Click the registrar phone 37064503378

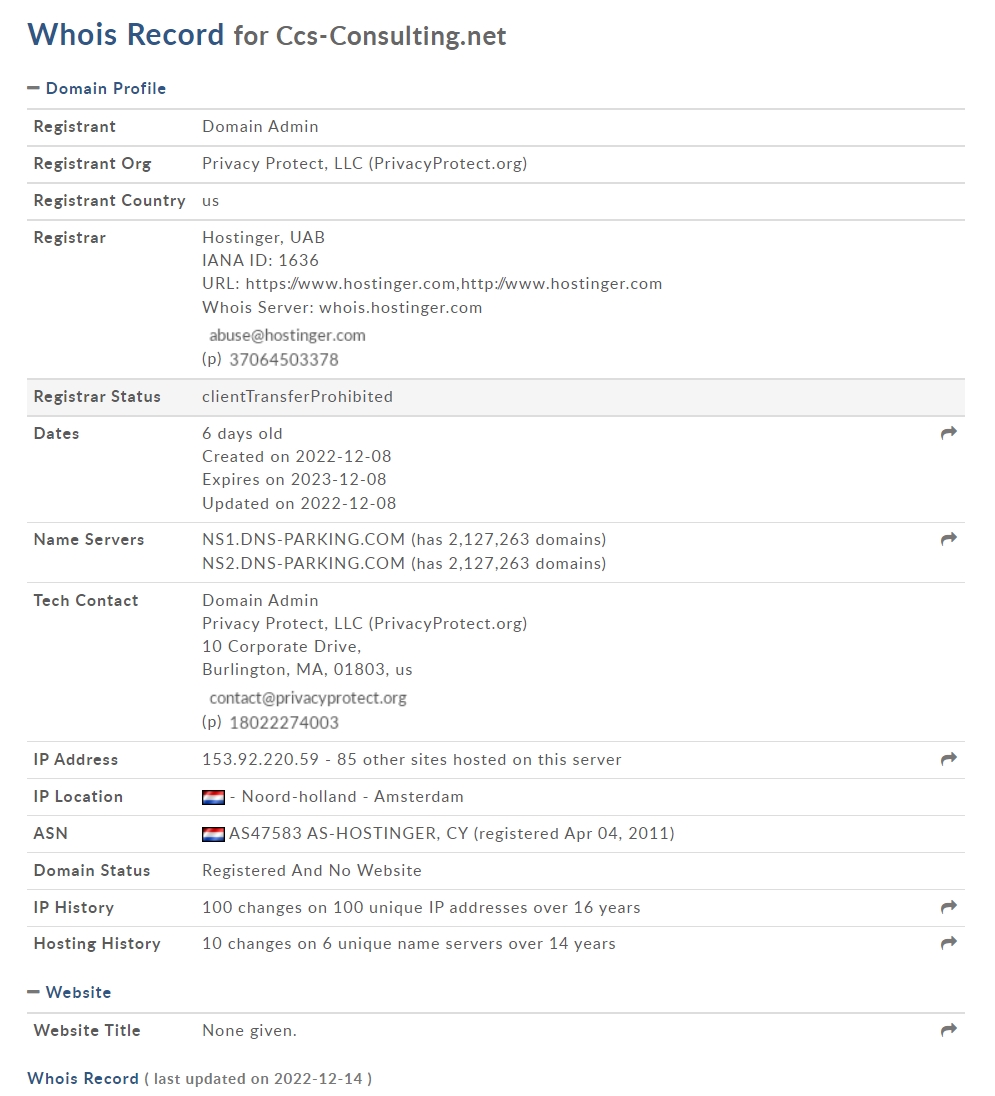[x=284, y=360]
